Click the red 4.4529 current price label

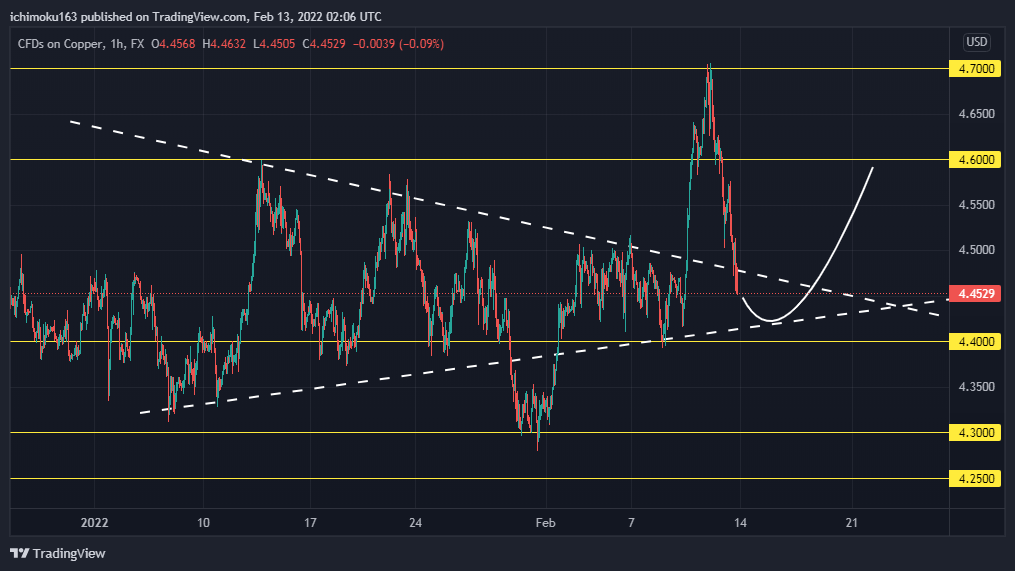975,293
